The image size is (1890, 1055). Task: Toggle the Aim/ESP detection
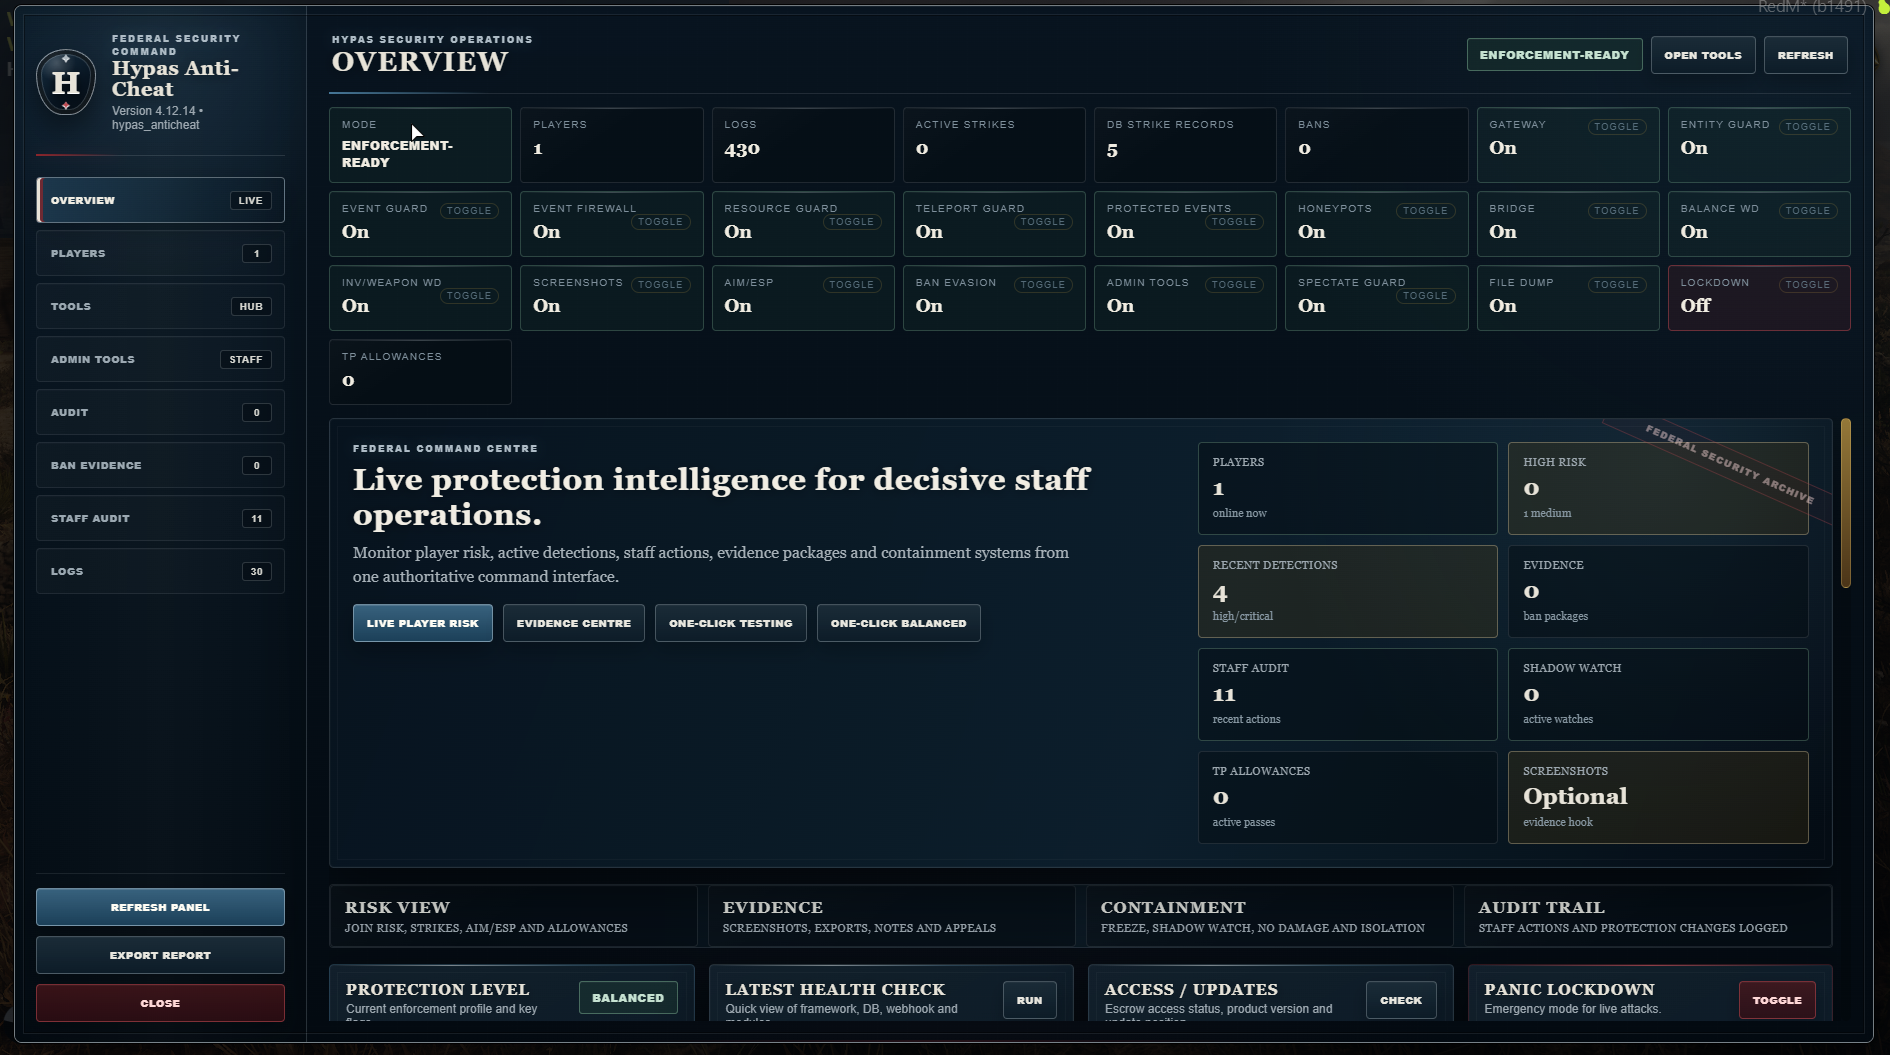click(851, 285)
